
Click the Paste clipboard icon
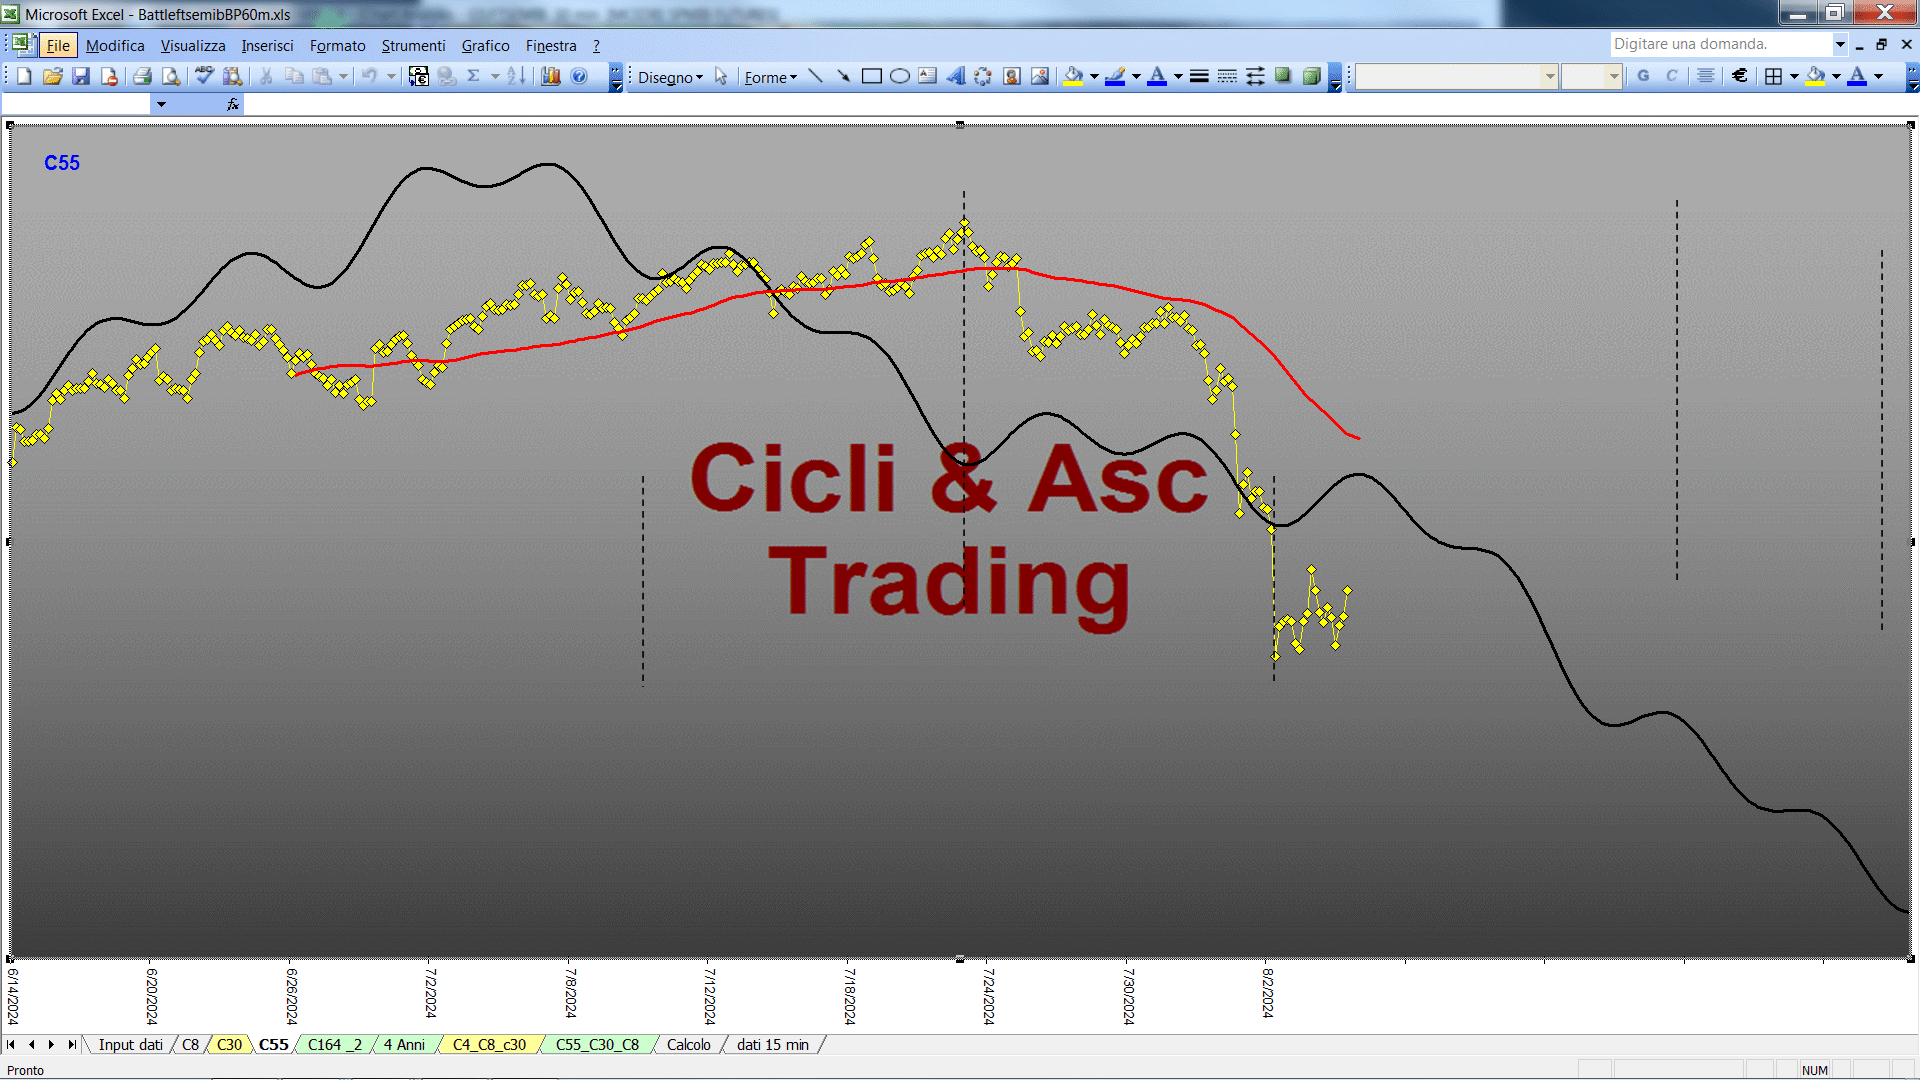[322, 76]
